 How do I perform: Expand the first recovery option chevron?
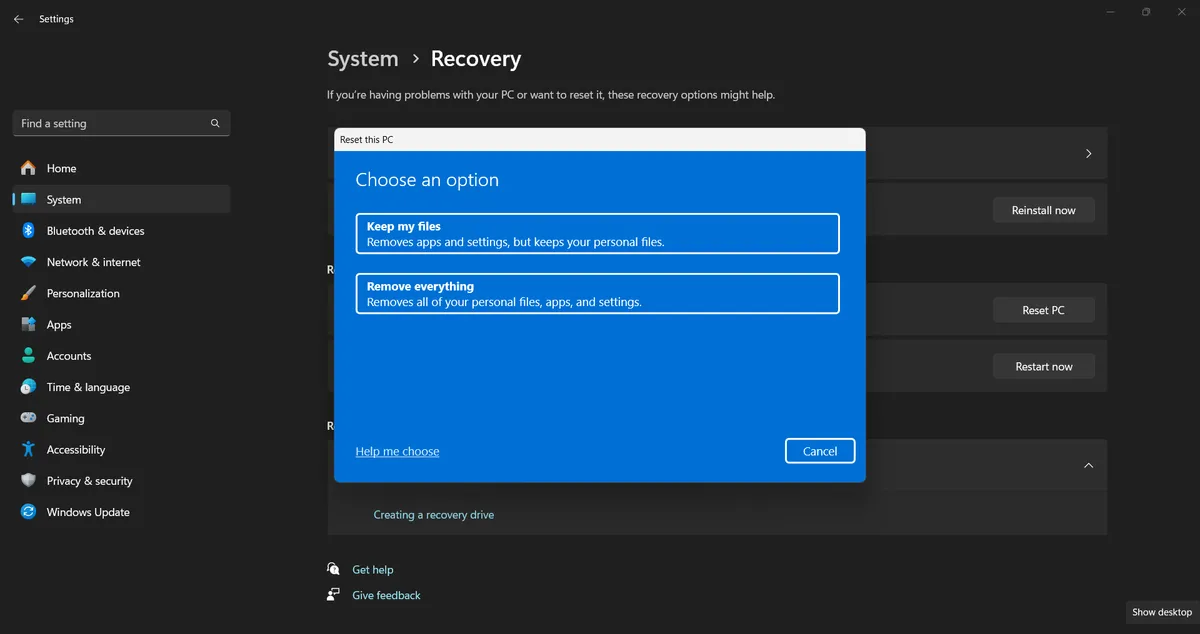(x=1089, y=154)
